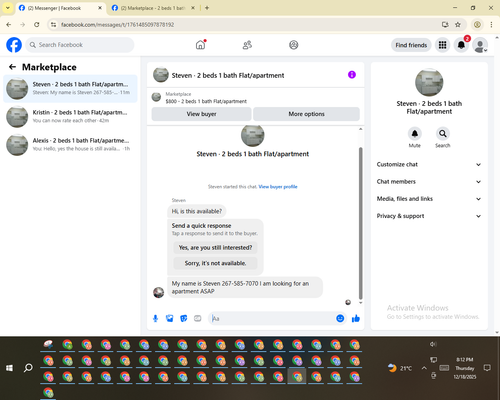Open the Notifications bell
Viewport: 500px width, 400px height.
(x=461, y=45)
